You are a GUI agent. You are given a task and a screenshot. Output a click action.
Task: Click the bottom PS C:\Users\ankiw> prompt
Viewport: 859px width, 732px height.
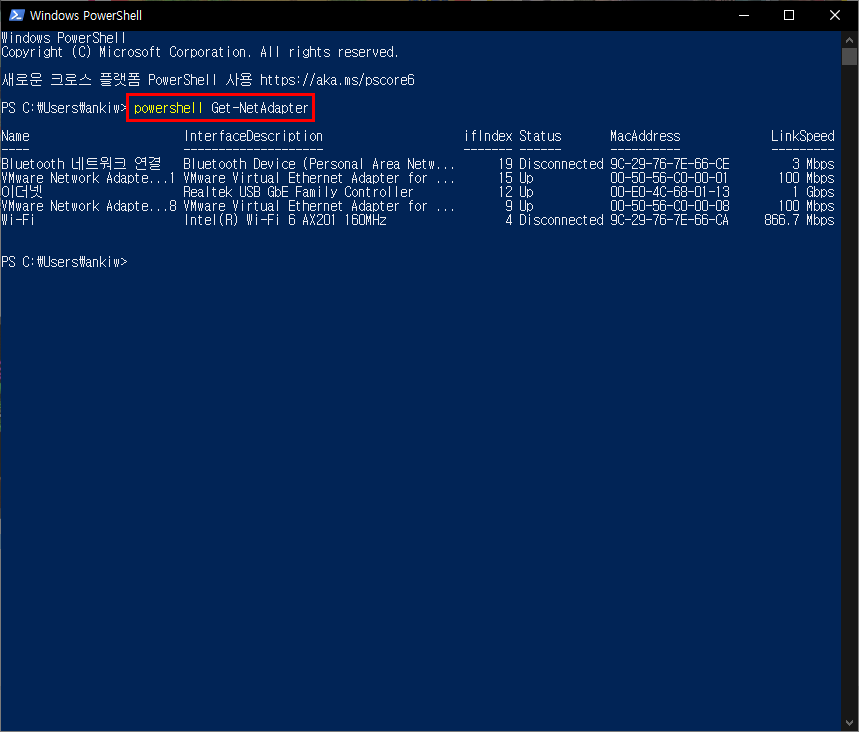pos(64,262)
